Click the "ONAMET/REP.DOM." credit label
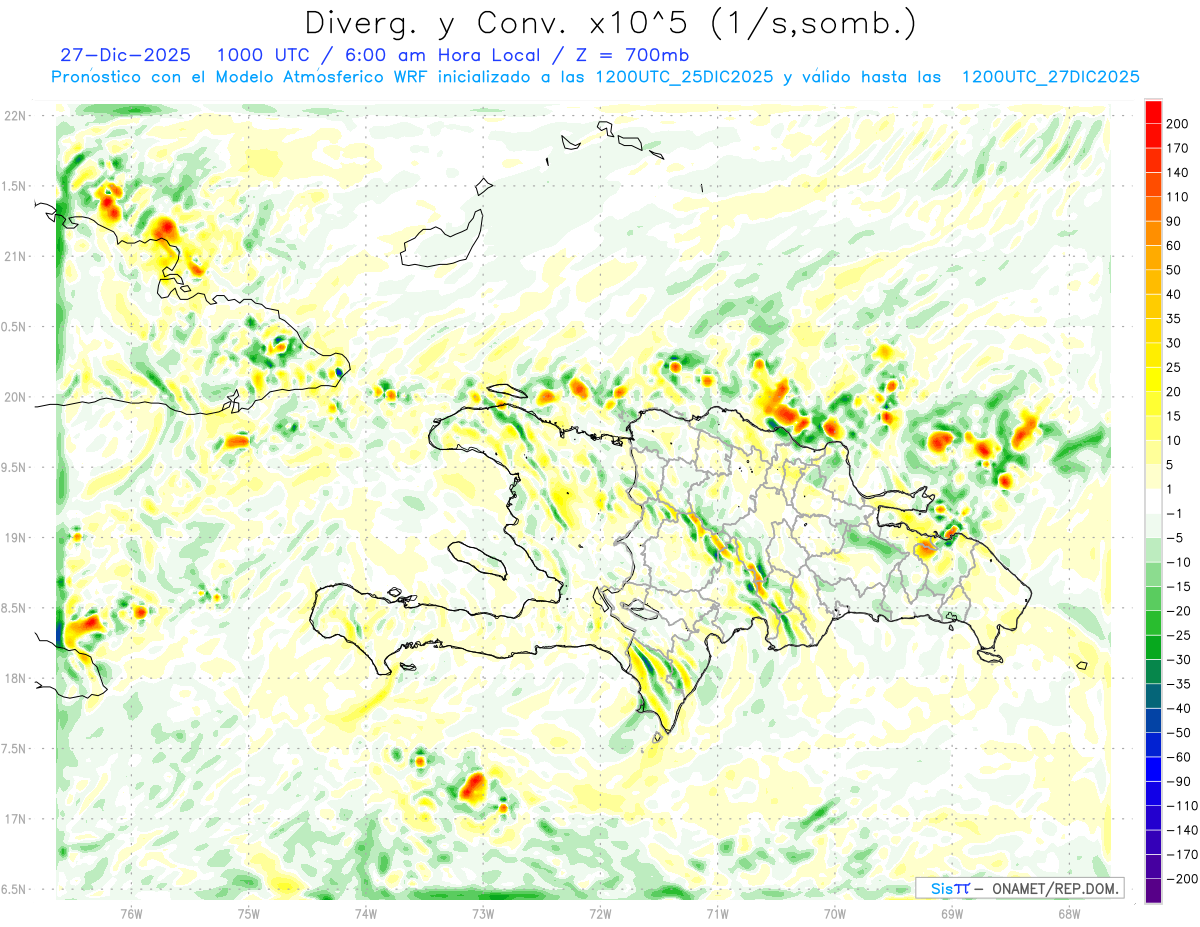The width and height of the screenshot is (1200, 927). click(1055, 888)
